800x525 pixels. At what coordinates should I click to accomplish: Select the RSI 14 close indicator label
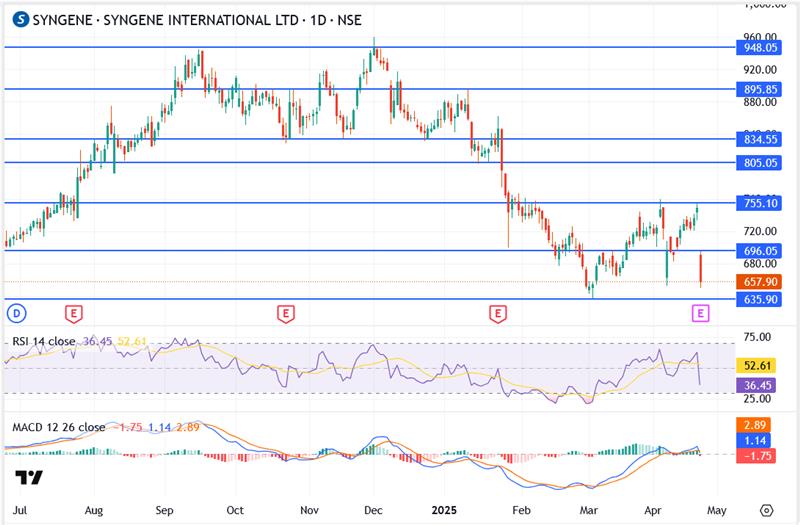click(x=45, y=341)
